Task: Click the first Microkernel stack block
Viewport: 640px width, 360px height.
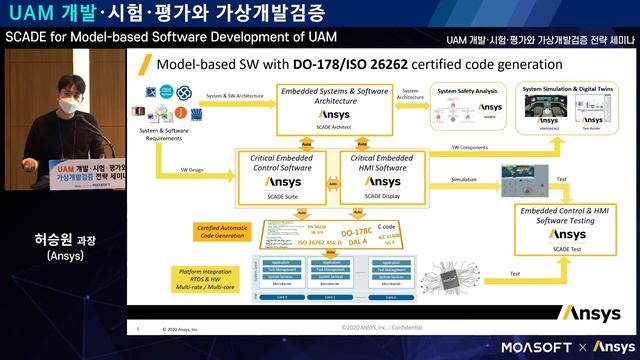Action: click(x=282, y=272)
